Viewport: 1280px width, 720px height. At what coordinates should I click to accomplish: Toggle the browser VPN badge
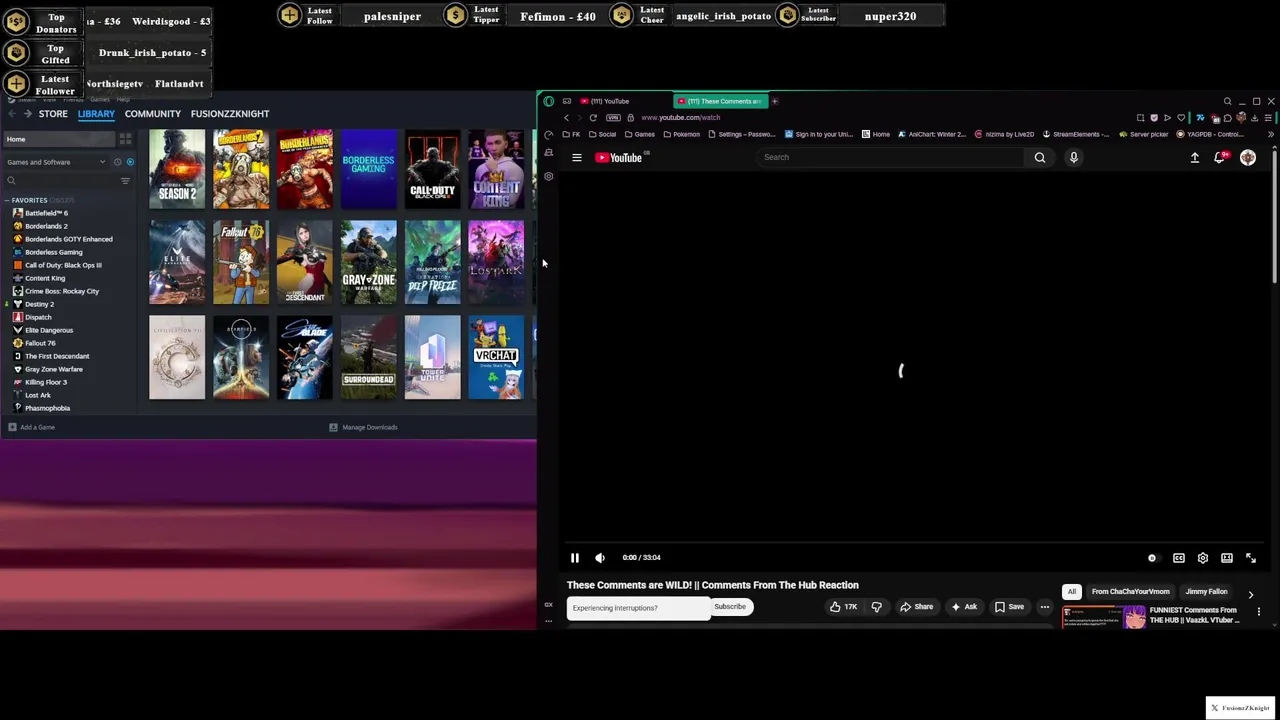click(x=613, y=118)
